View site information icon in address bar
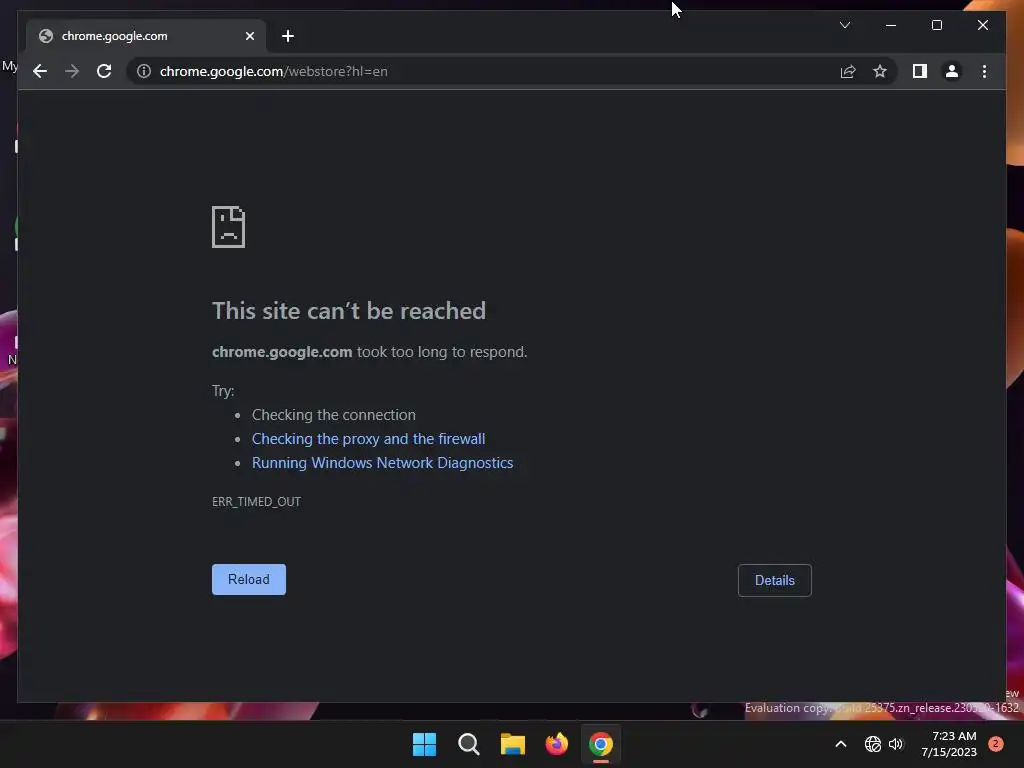The image size is (1024, 768). pos(144,71)
